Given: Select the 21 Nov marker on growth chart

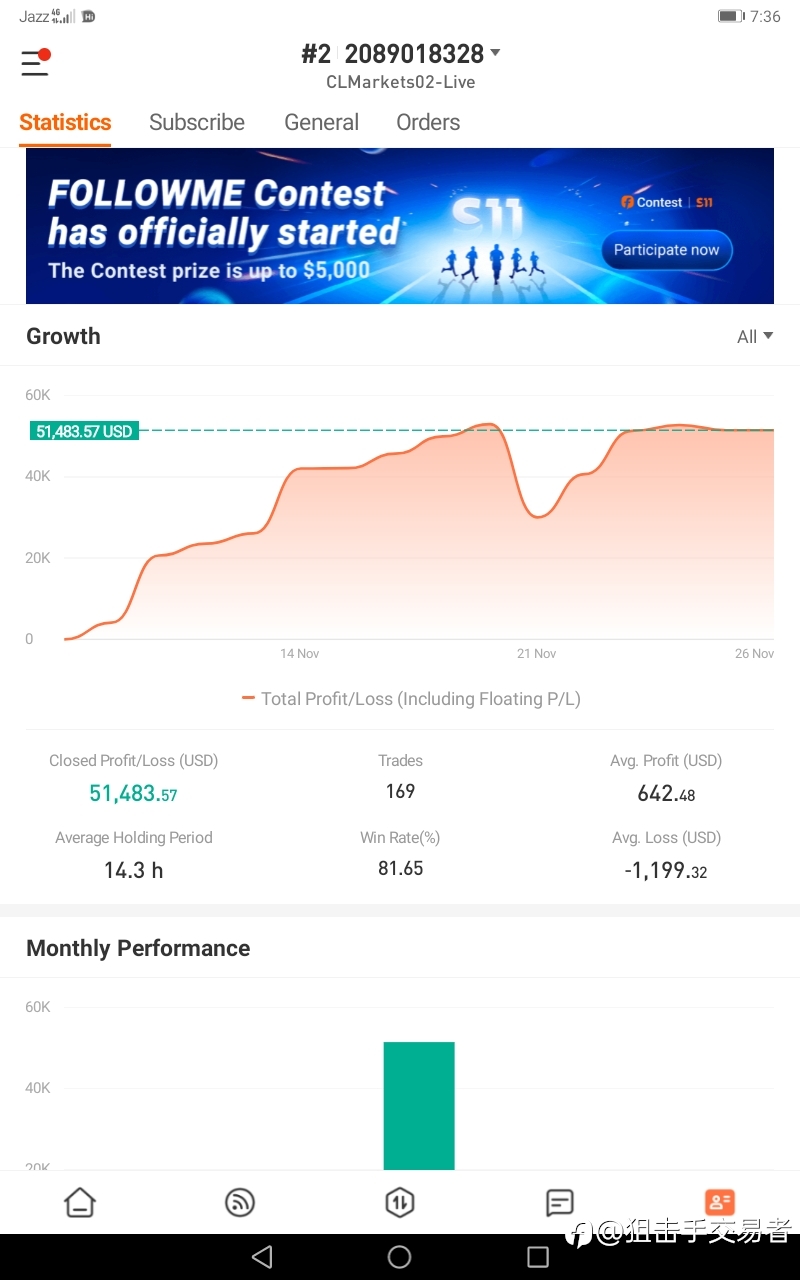Looking at the screenshot, I should point(537,653).
